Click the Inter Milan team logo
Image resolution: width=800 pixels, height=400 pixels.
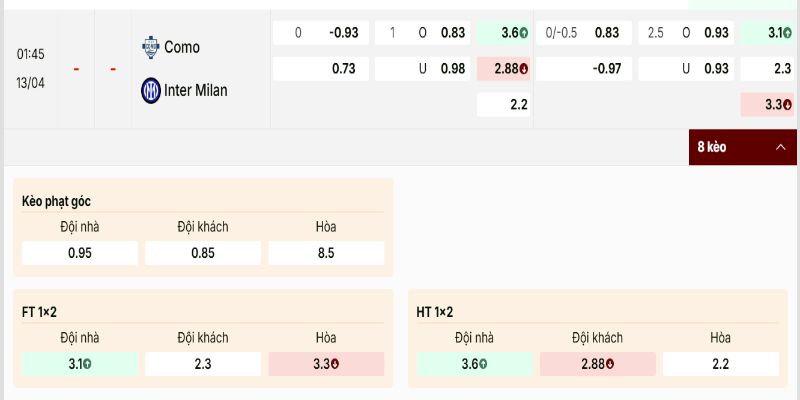point(151,90)
